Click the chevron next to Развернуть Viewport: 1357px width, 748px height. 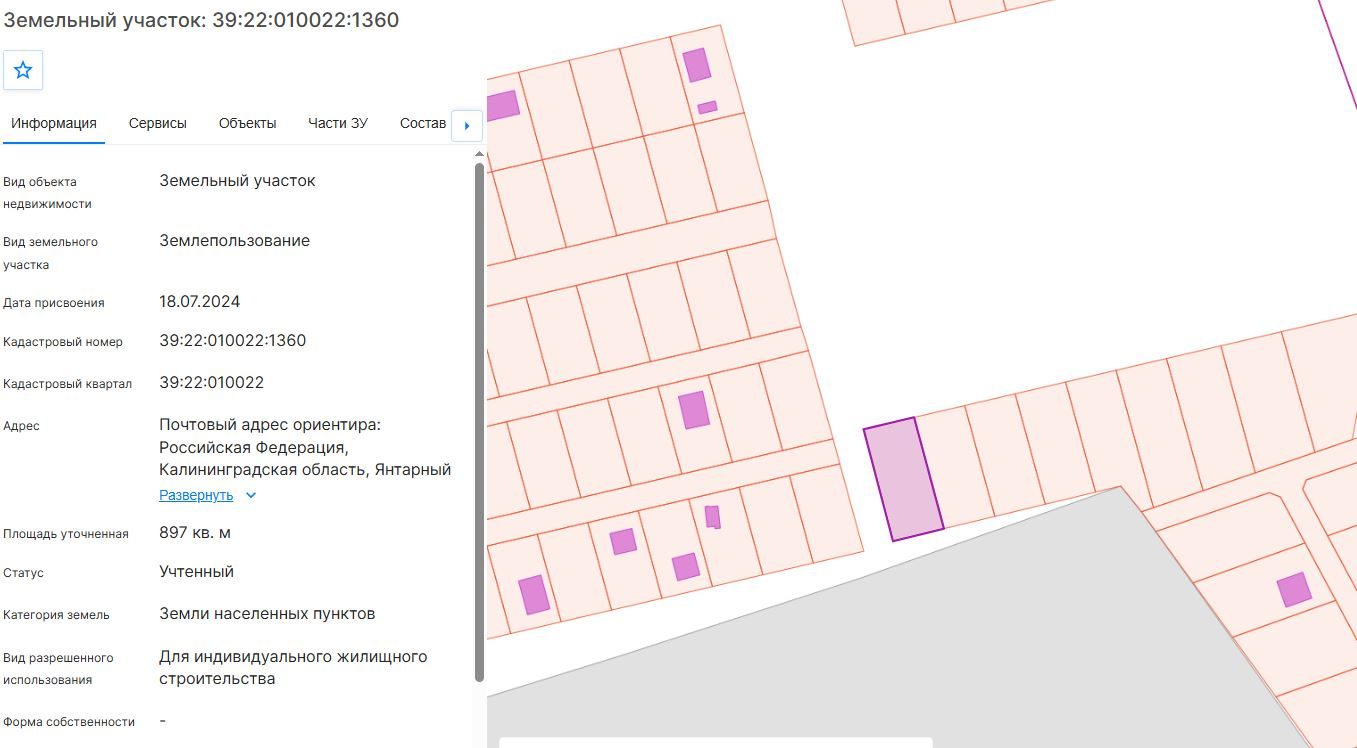251,495
